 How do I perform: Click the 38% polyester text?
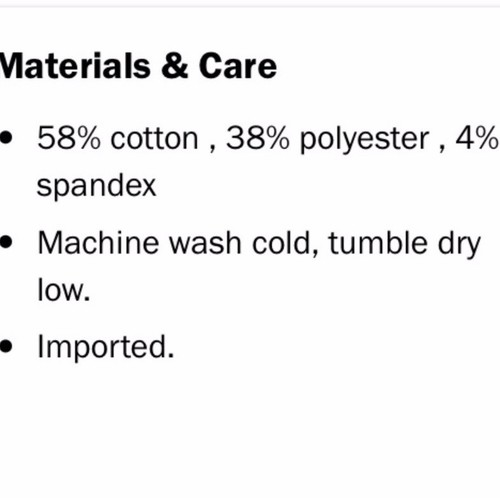point(327,139)
